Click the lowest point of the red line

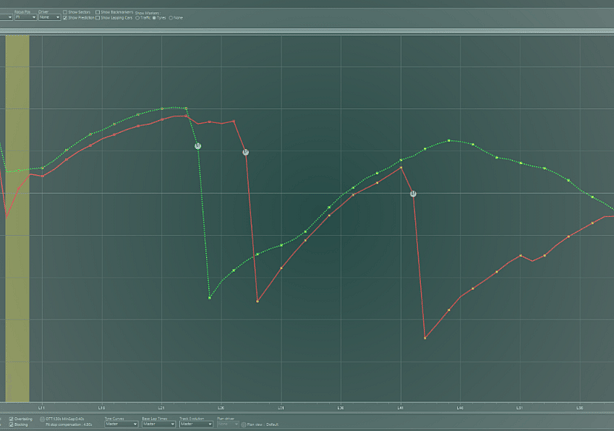pyautogui.click(x=425, y=338)
